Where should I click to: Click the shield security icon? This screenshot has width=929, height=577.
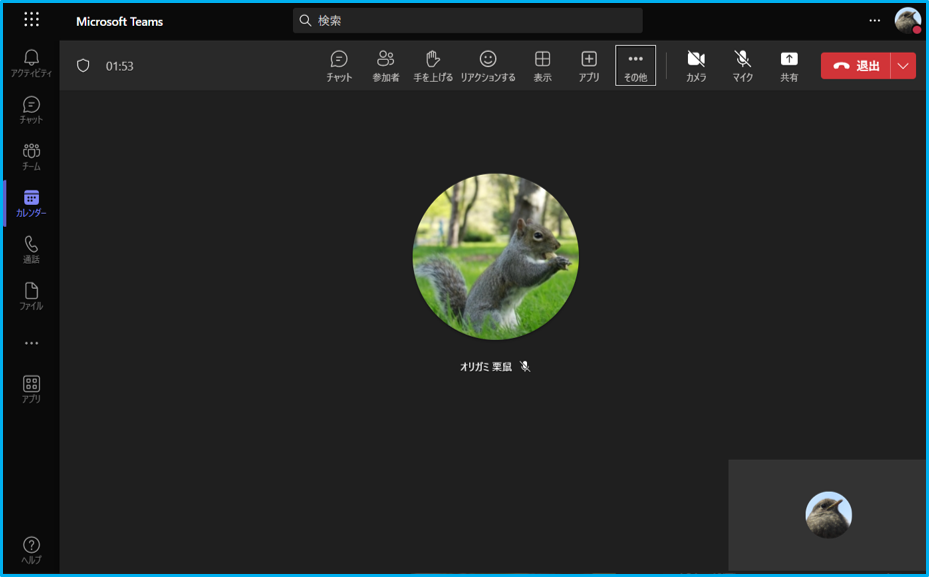pos(83,66)
